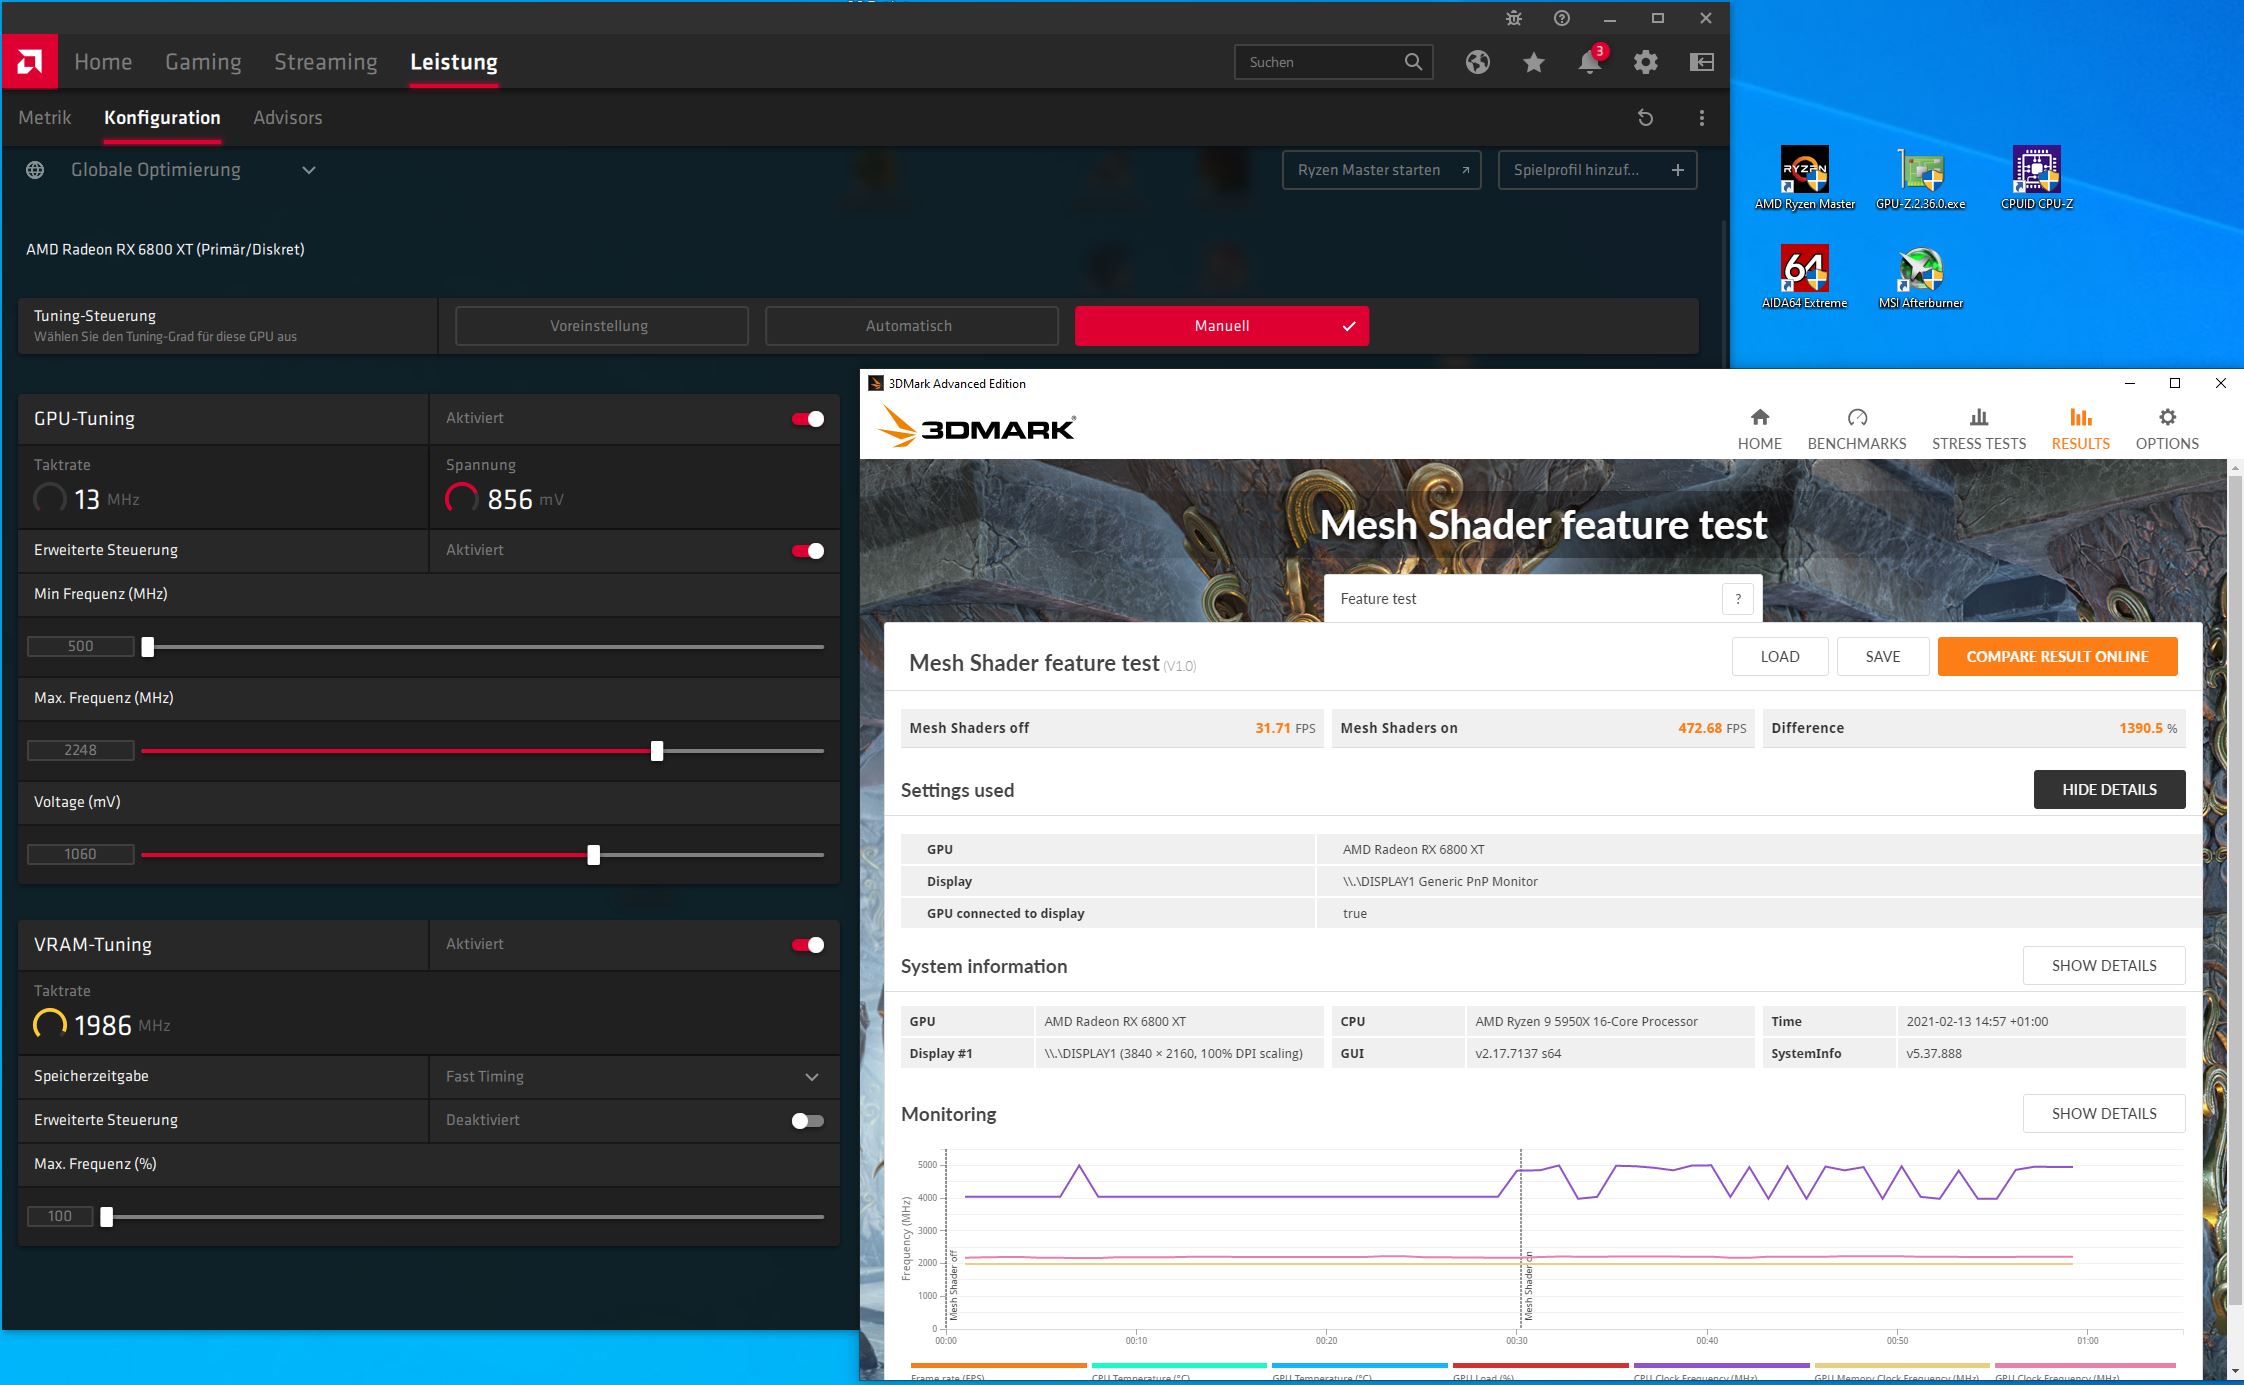2244x1385 pixels.
Task: Open the three-dot options menu
Action: coord(1701,118)
